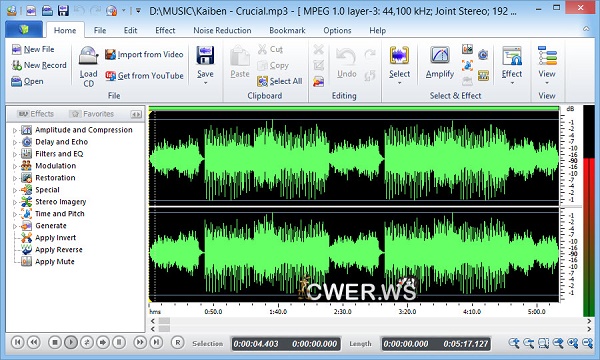The width and height of the screenshot is (600, 360).
Task: Choose Import from Video
Action: [144, 55]
